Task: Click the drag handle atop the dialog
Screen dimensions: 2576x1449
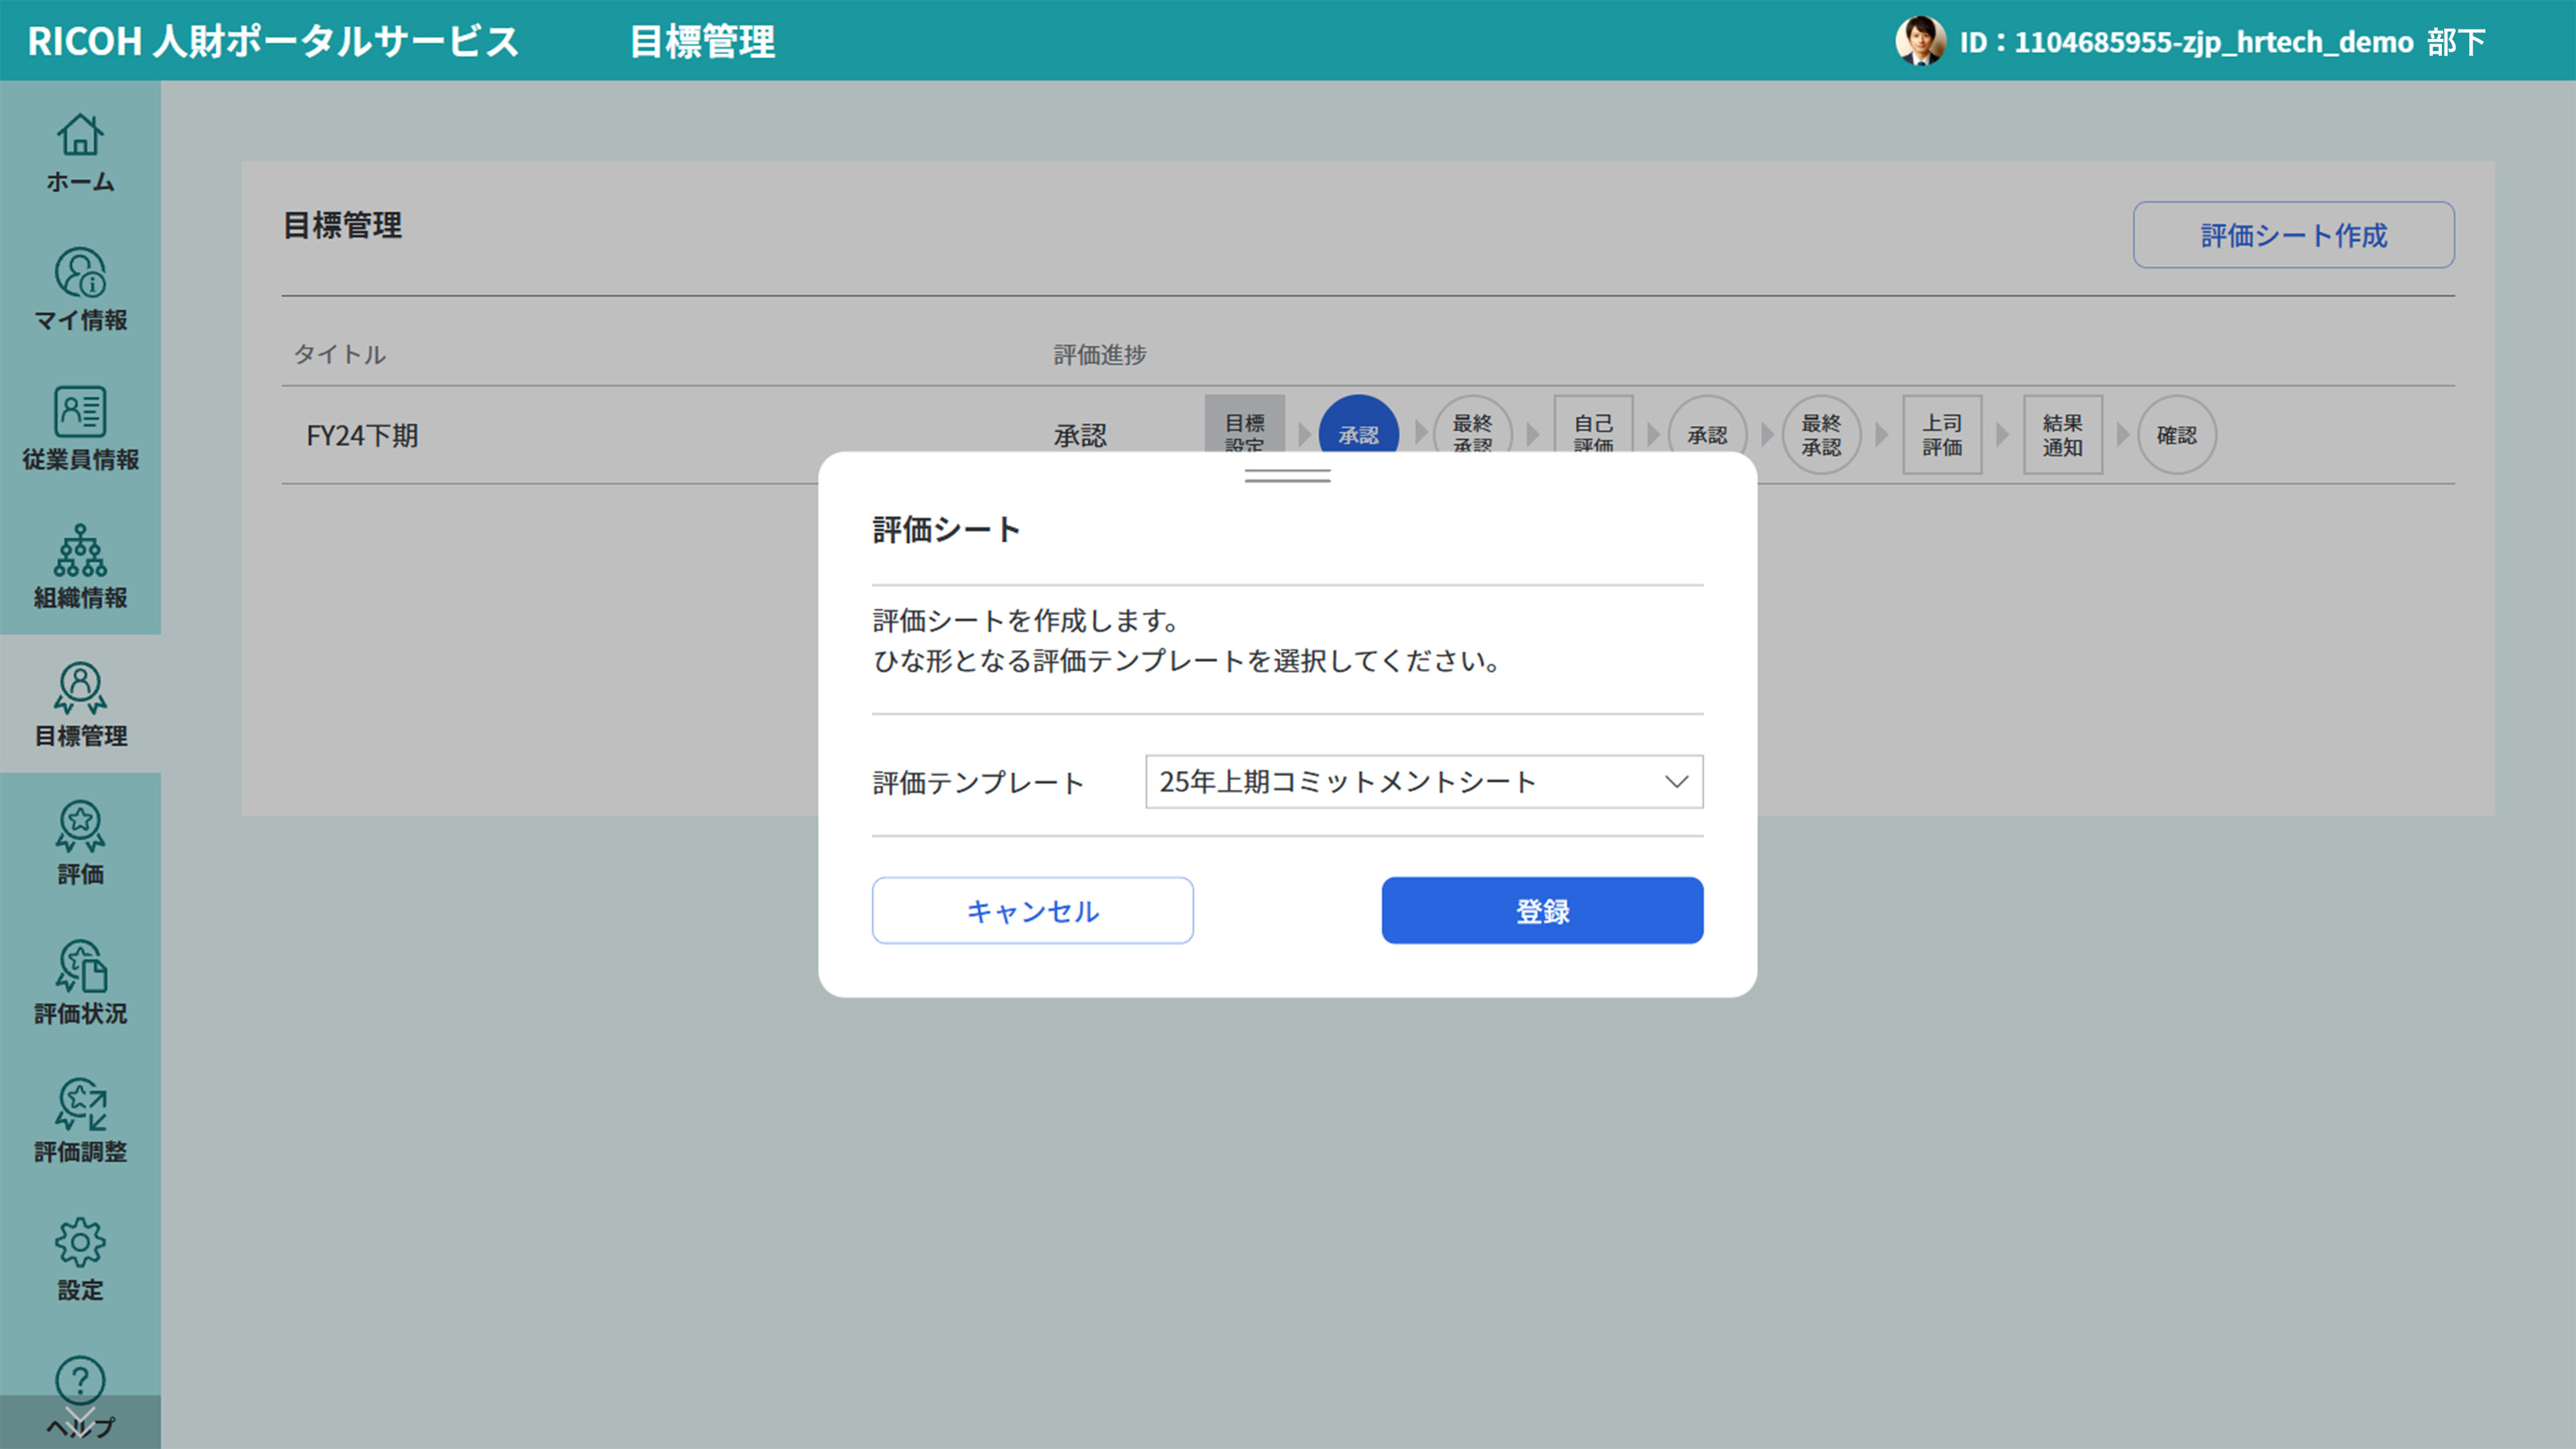Action: [1287, 477]
